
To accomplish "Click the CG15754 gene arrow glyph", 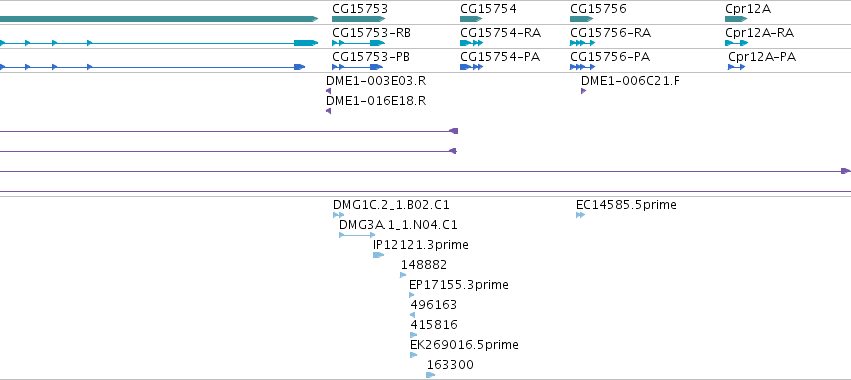I will pyautogui.click(x=471, y=19).
